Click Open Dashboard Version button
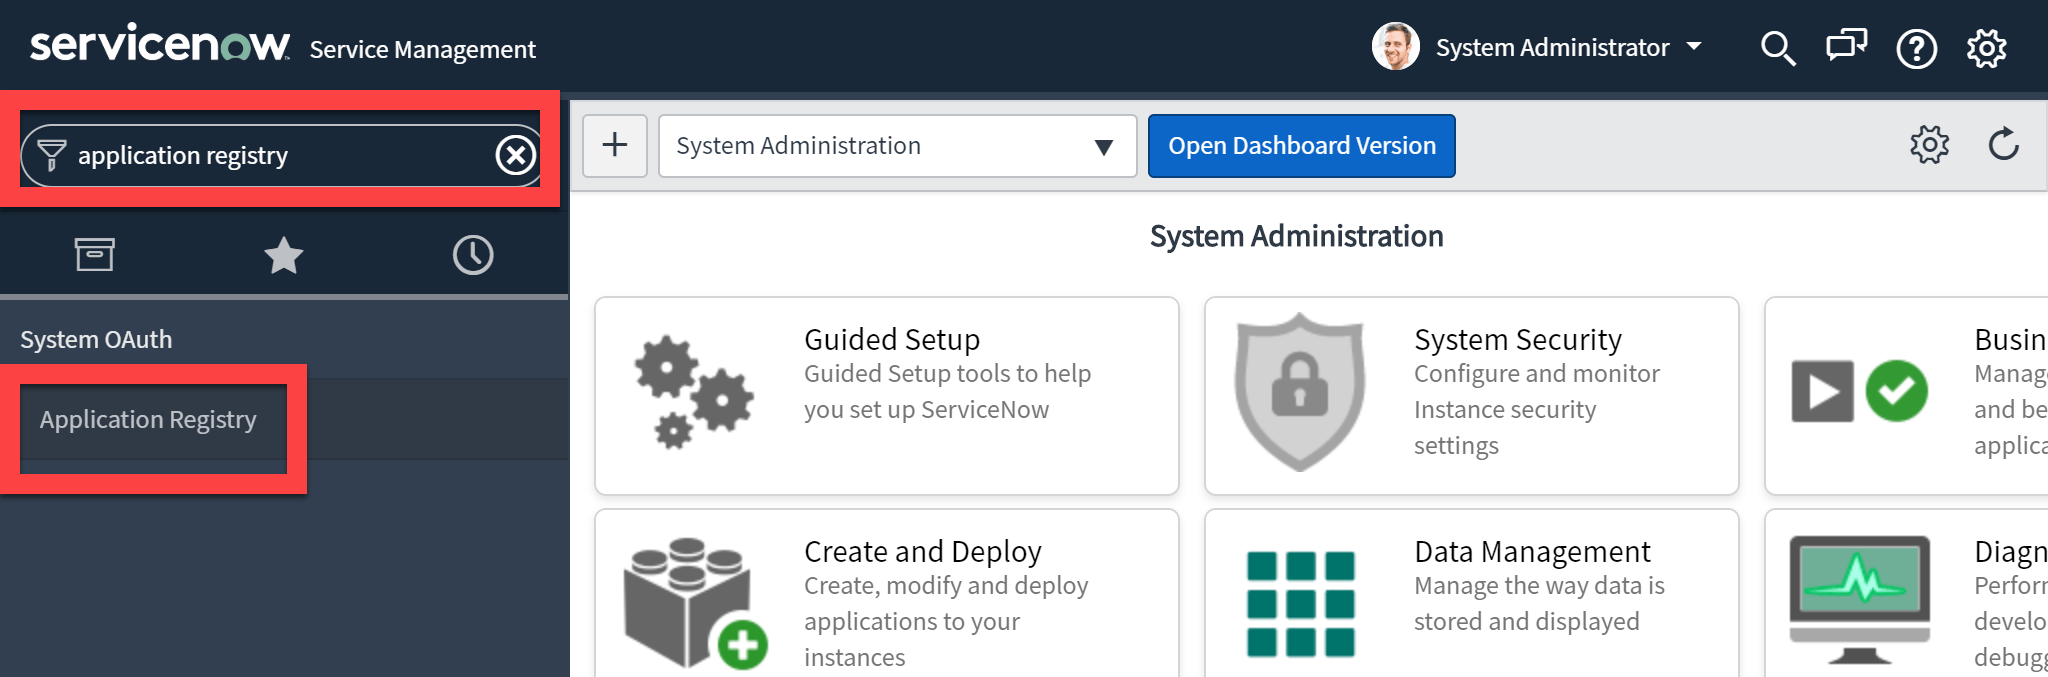The image size is (2048, 677). 1301,146
